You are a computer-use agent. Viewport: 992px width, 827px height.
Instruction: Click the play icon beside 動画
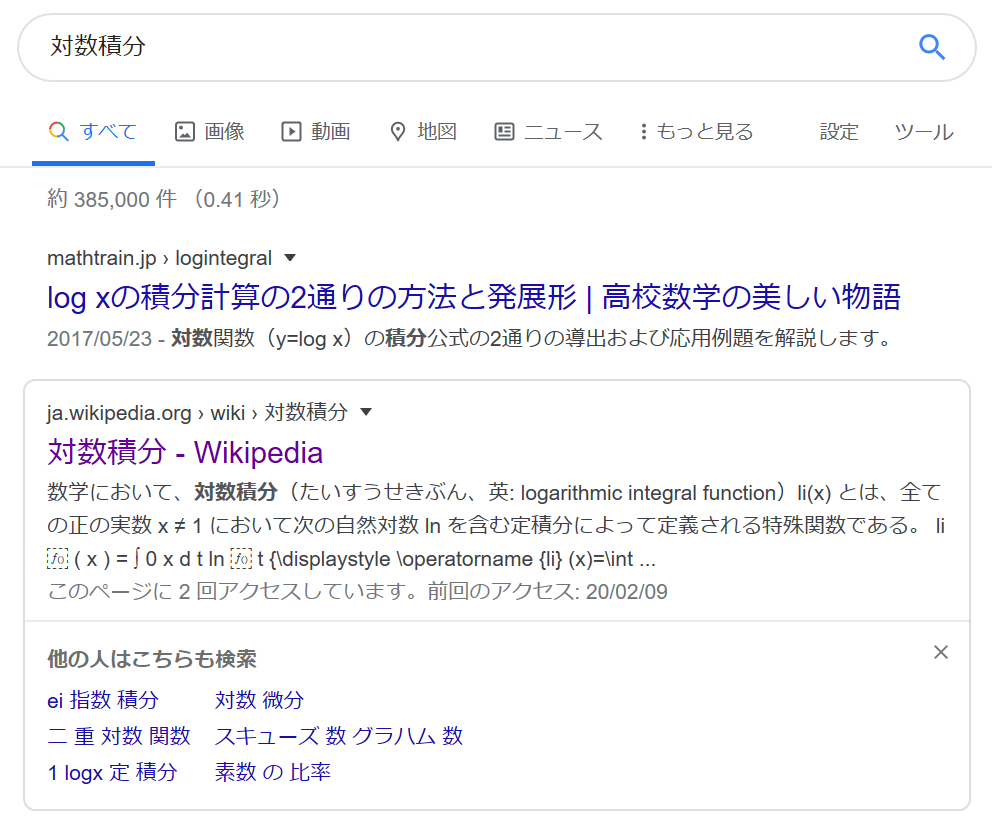[x=289, y=131]
